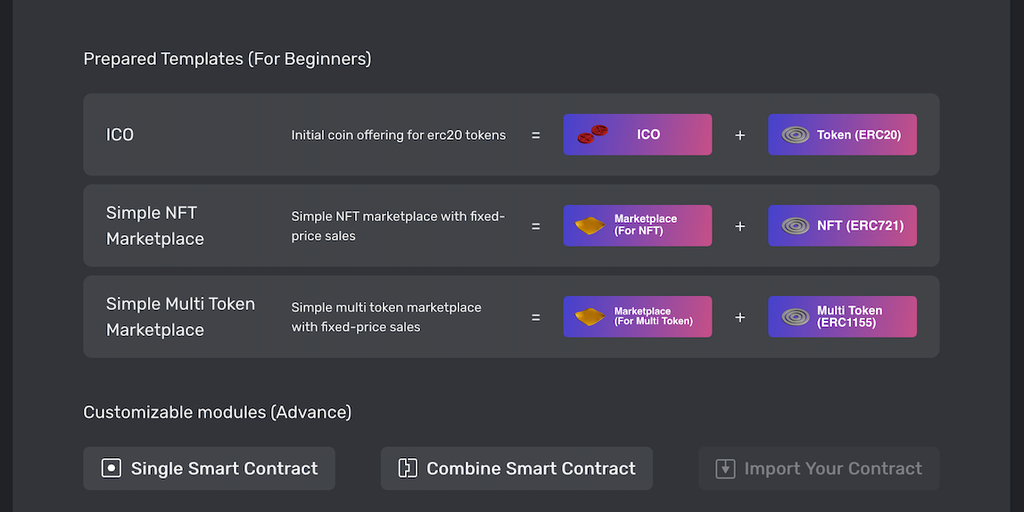Click the spiral icon on Token (ERC20) card
Viewport: 1024px width, 512px height.
[x=796, y=134]
